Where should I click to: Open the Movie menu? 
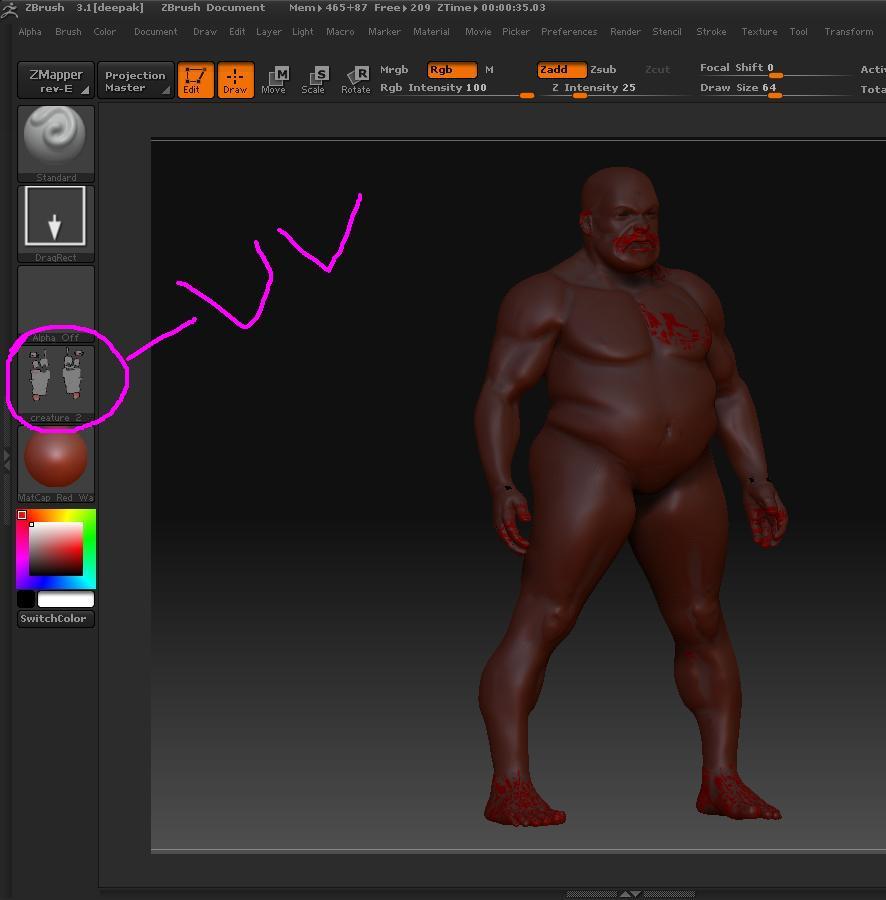click(x=478, y=32)
